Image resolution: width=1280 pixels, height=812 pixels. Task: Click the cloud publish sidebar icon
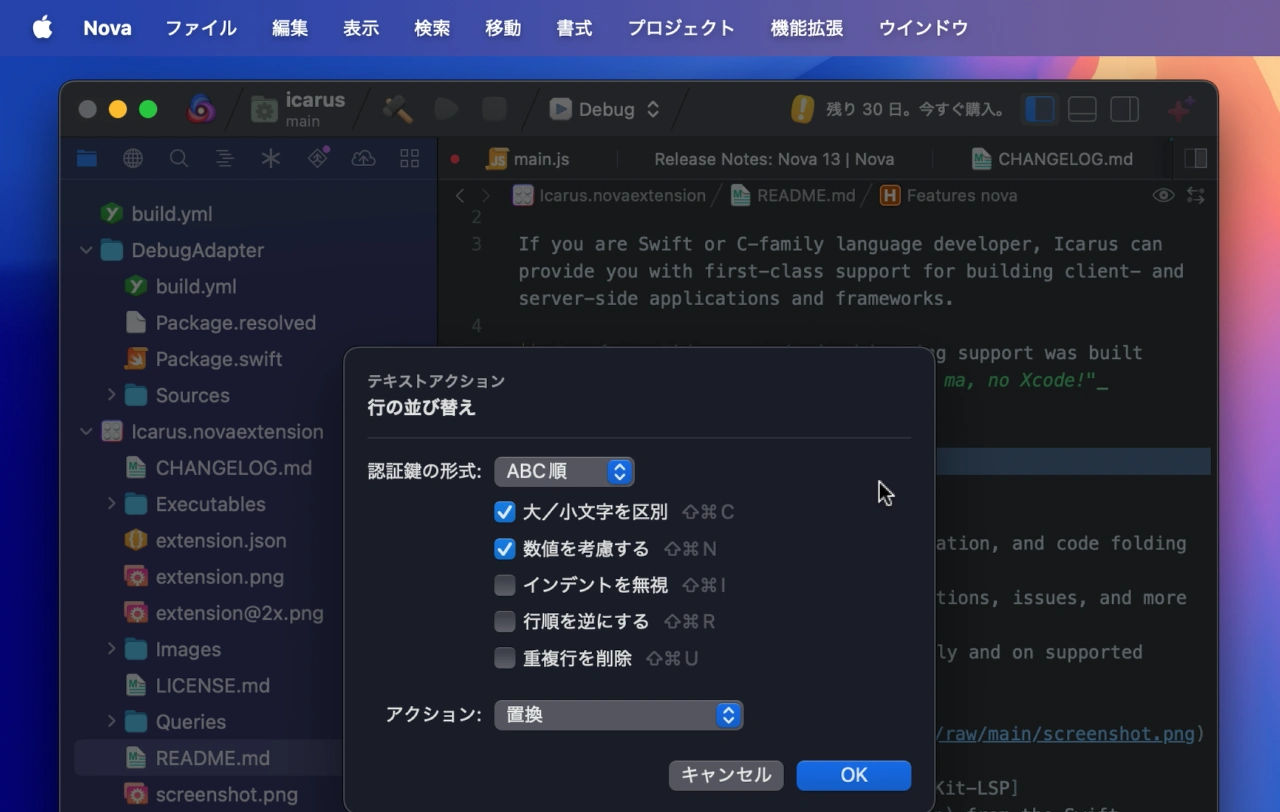[363, 157]
